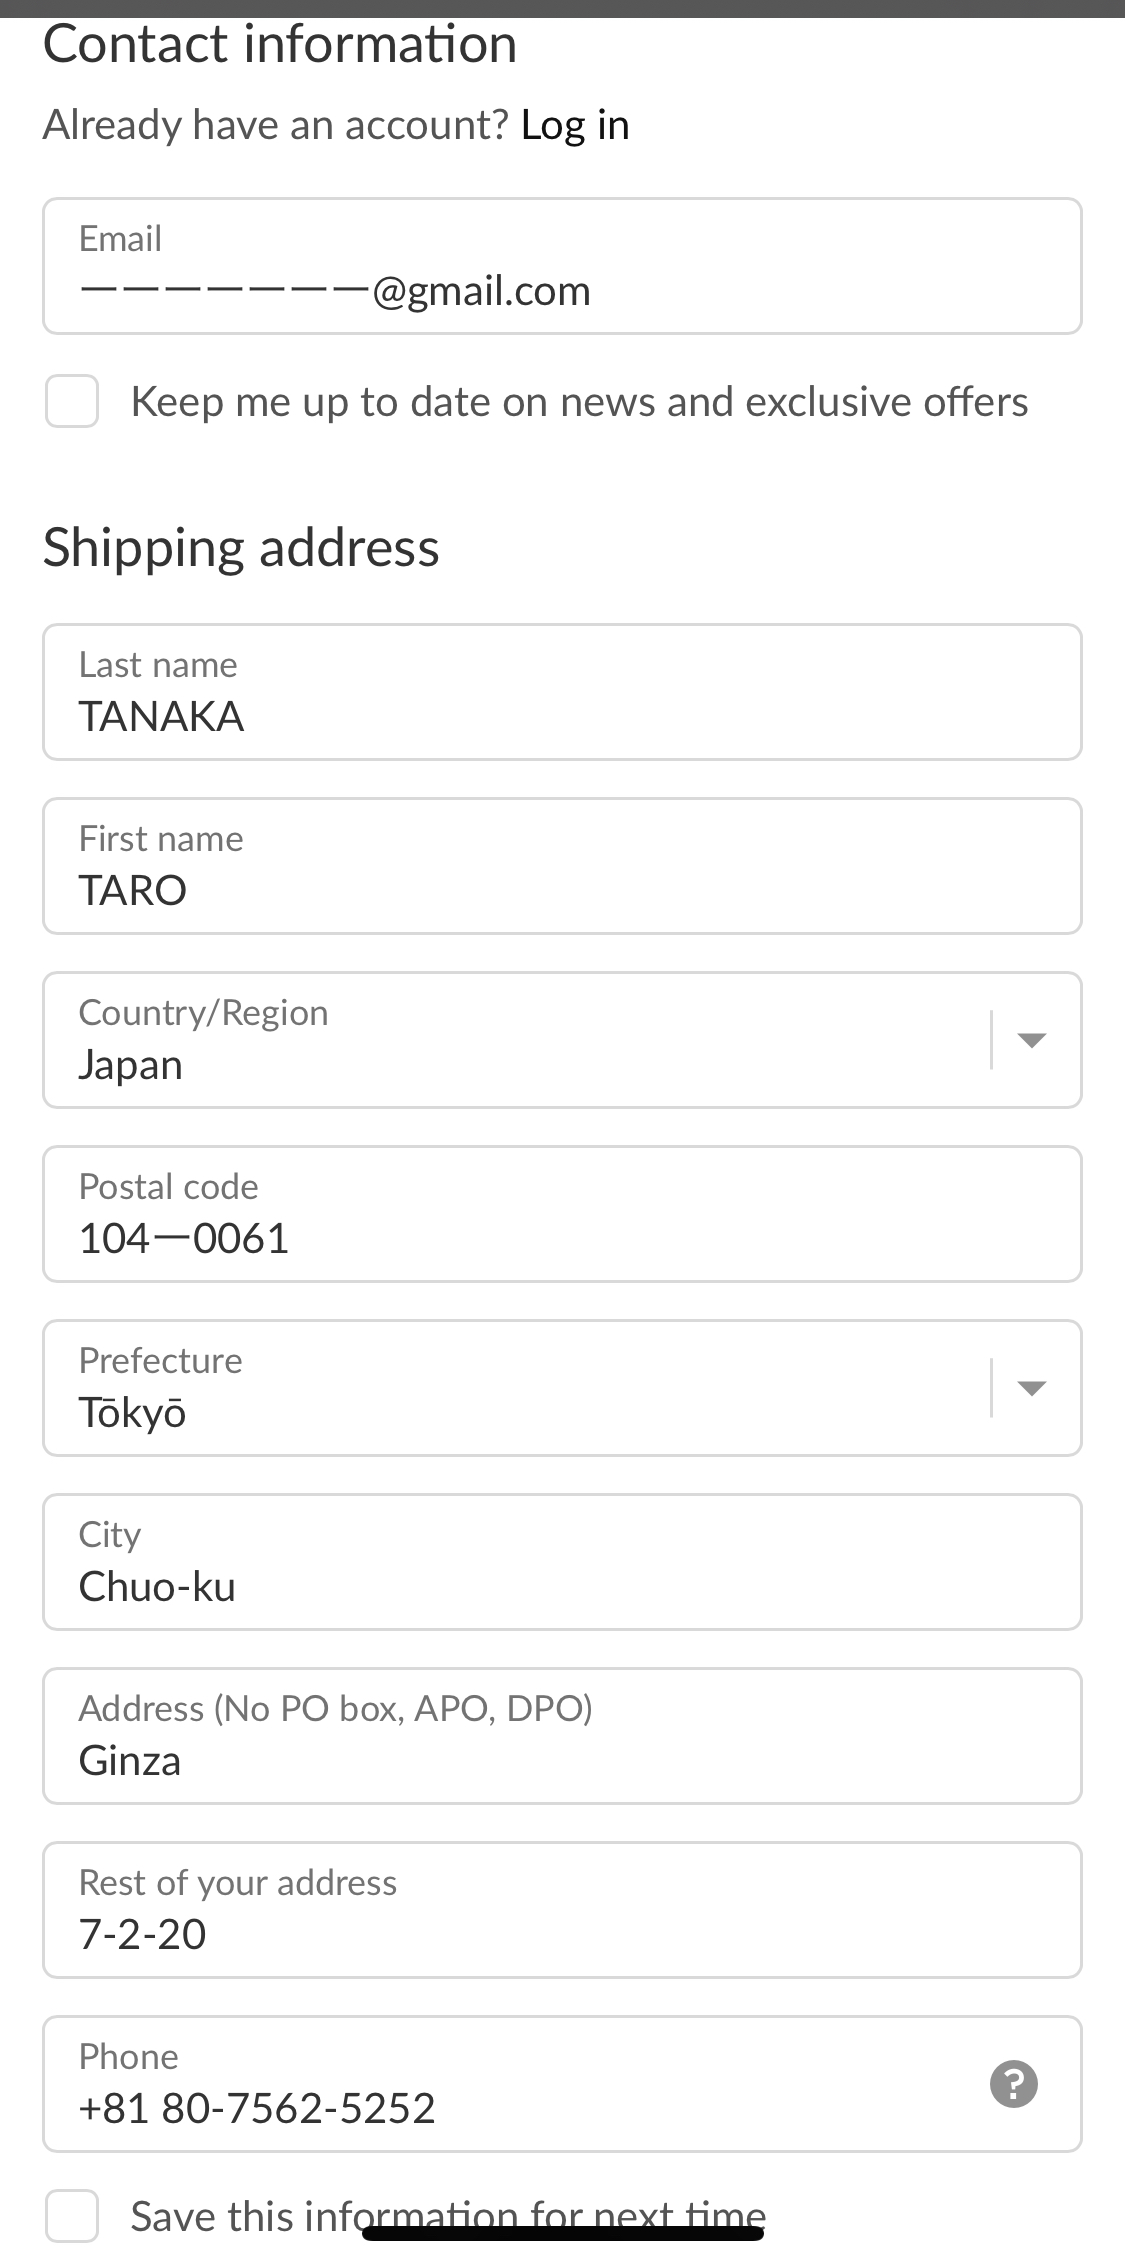Image resolution: width=1125 pixels, height=2265 pixels.
Task: Check Save this information for next time
Action: [x=72, y=2216]
